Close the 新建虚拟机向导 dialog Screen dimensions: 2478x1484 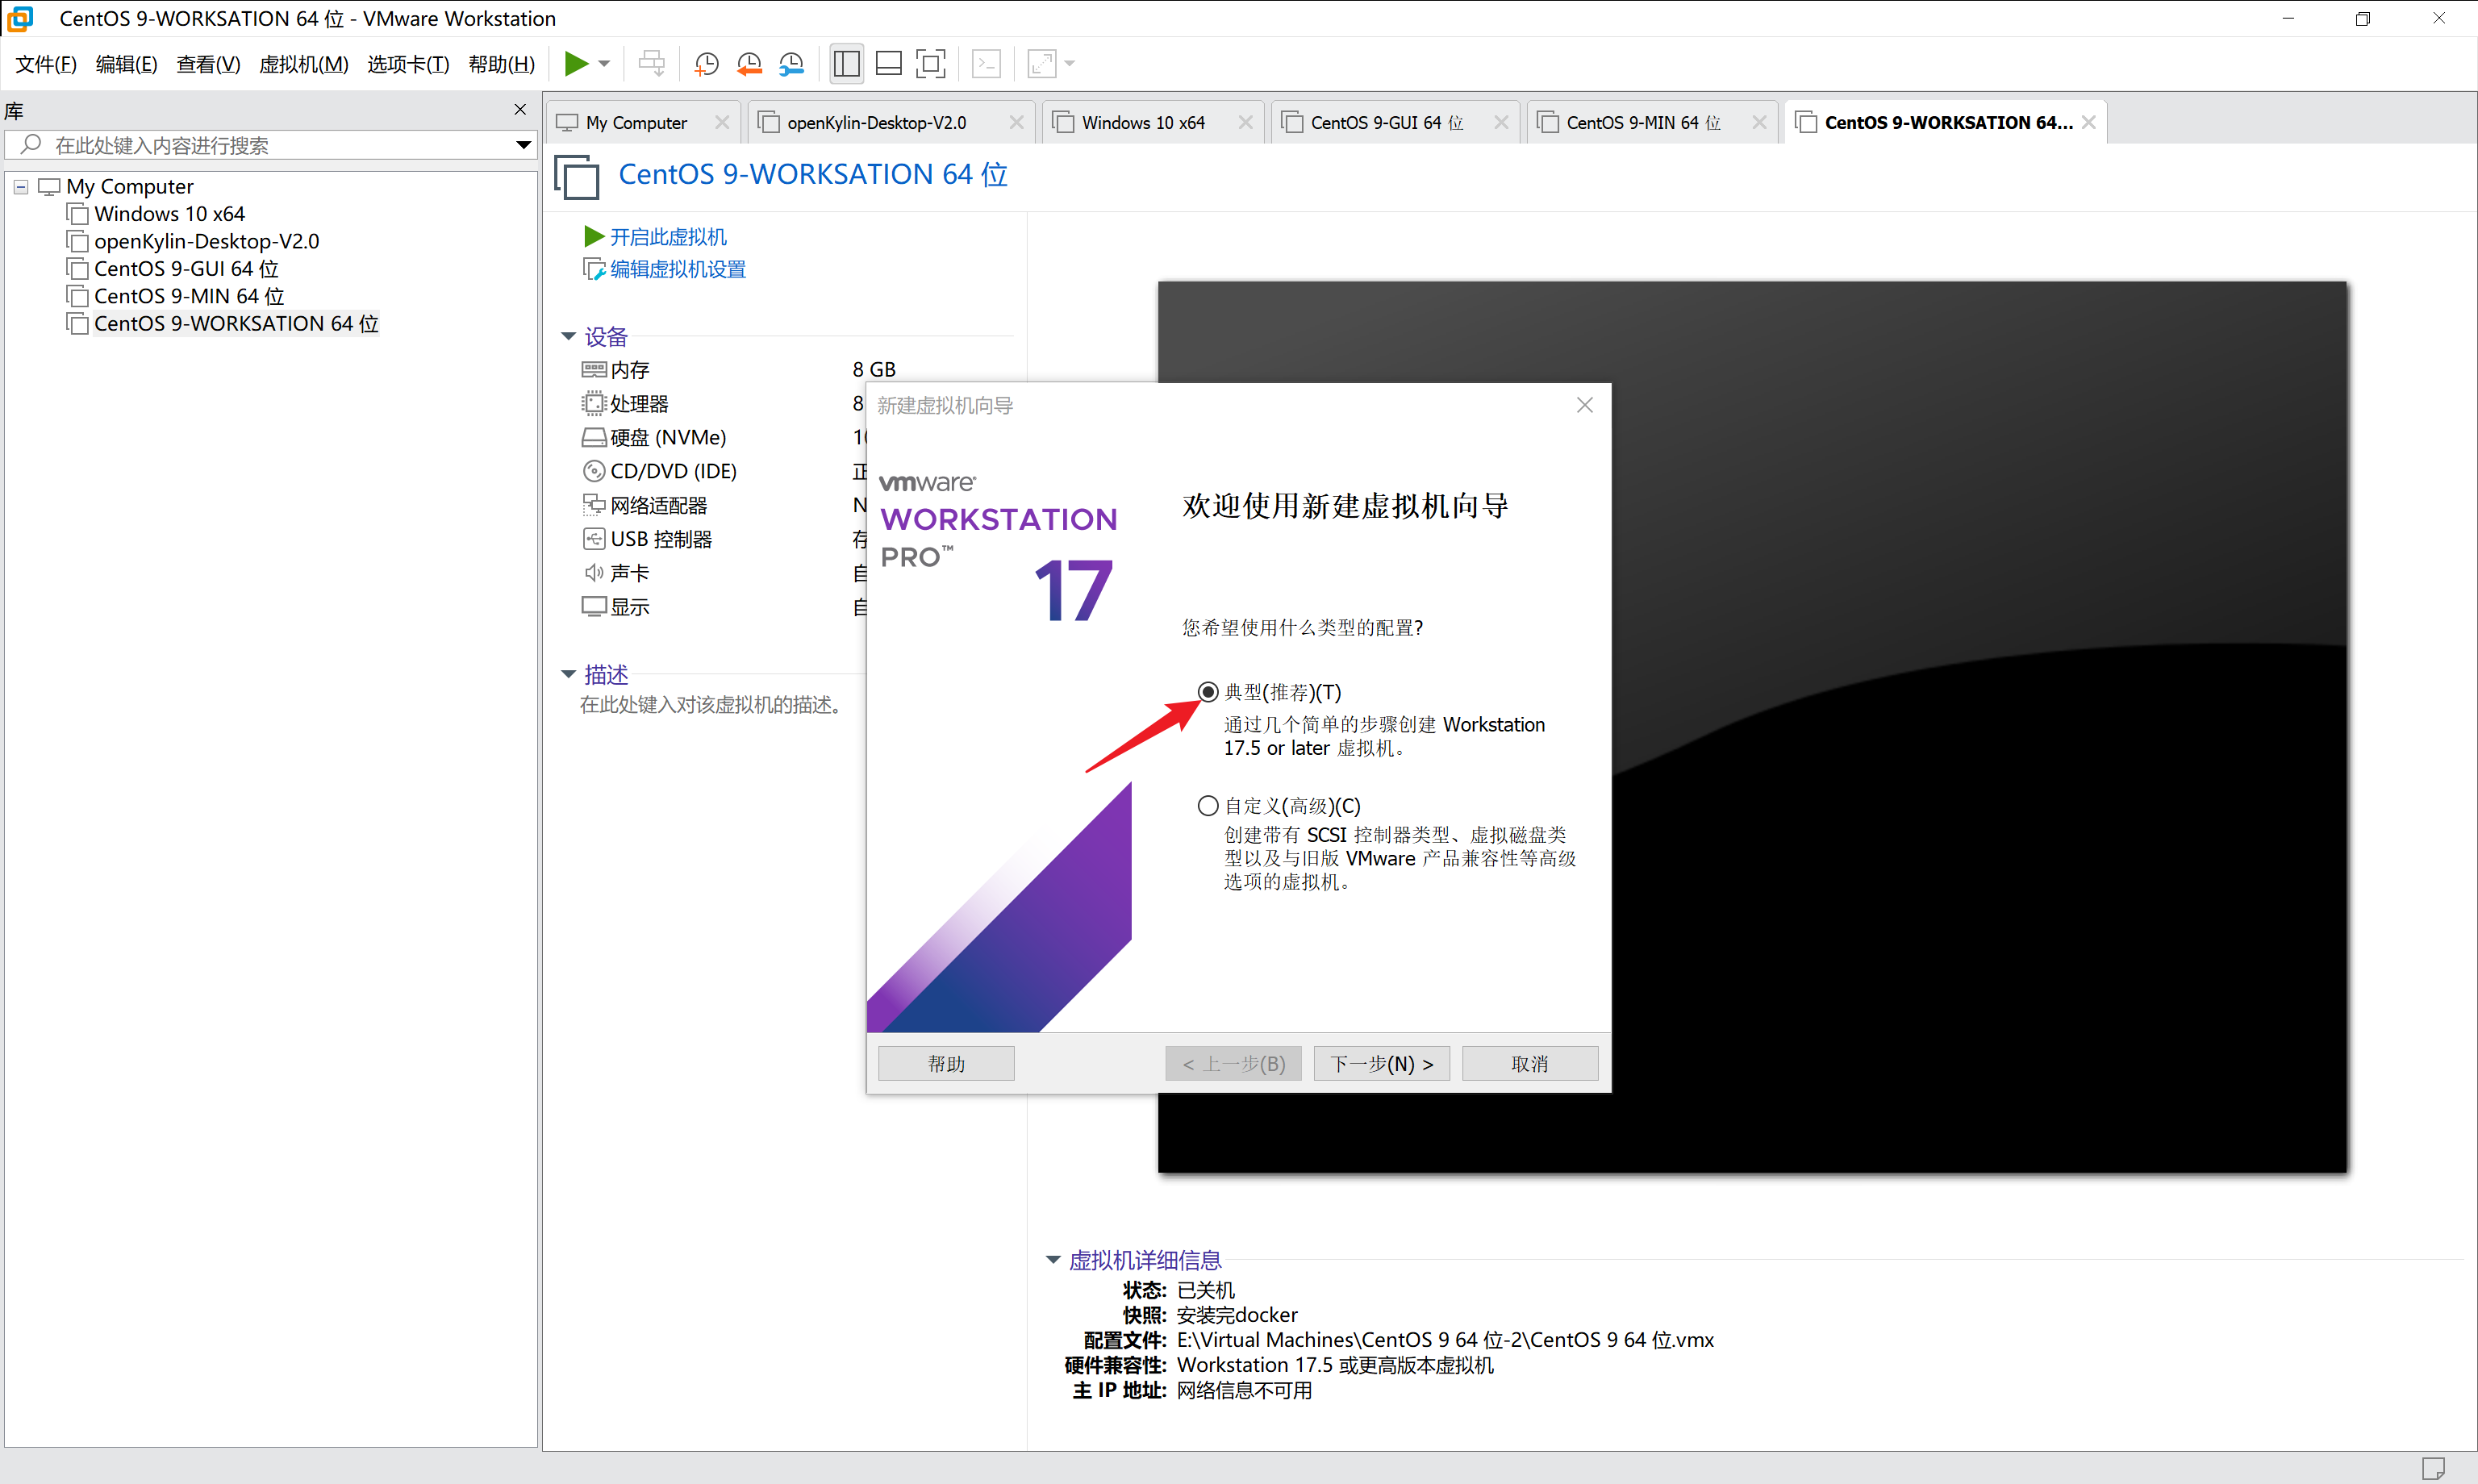coord(1584,405)
